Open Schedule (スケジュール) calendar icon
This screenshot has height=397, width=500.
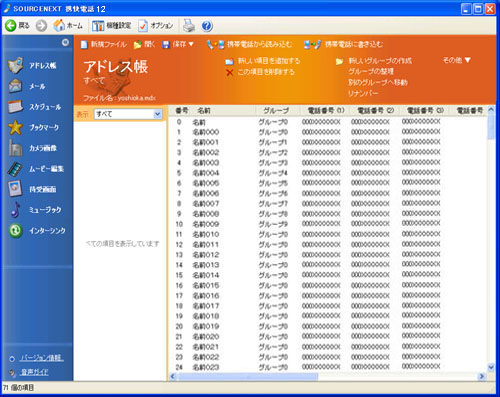pyautogui.click(x=15, y=107)
